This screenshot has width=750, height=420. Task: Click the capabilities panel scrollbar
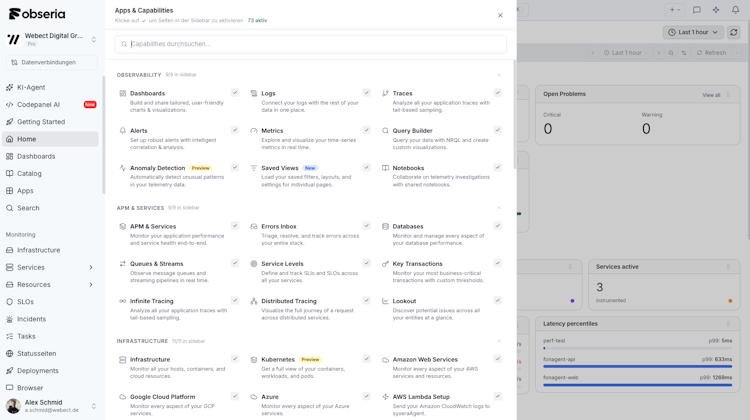[x=515, y=114]
